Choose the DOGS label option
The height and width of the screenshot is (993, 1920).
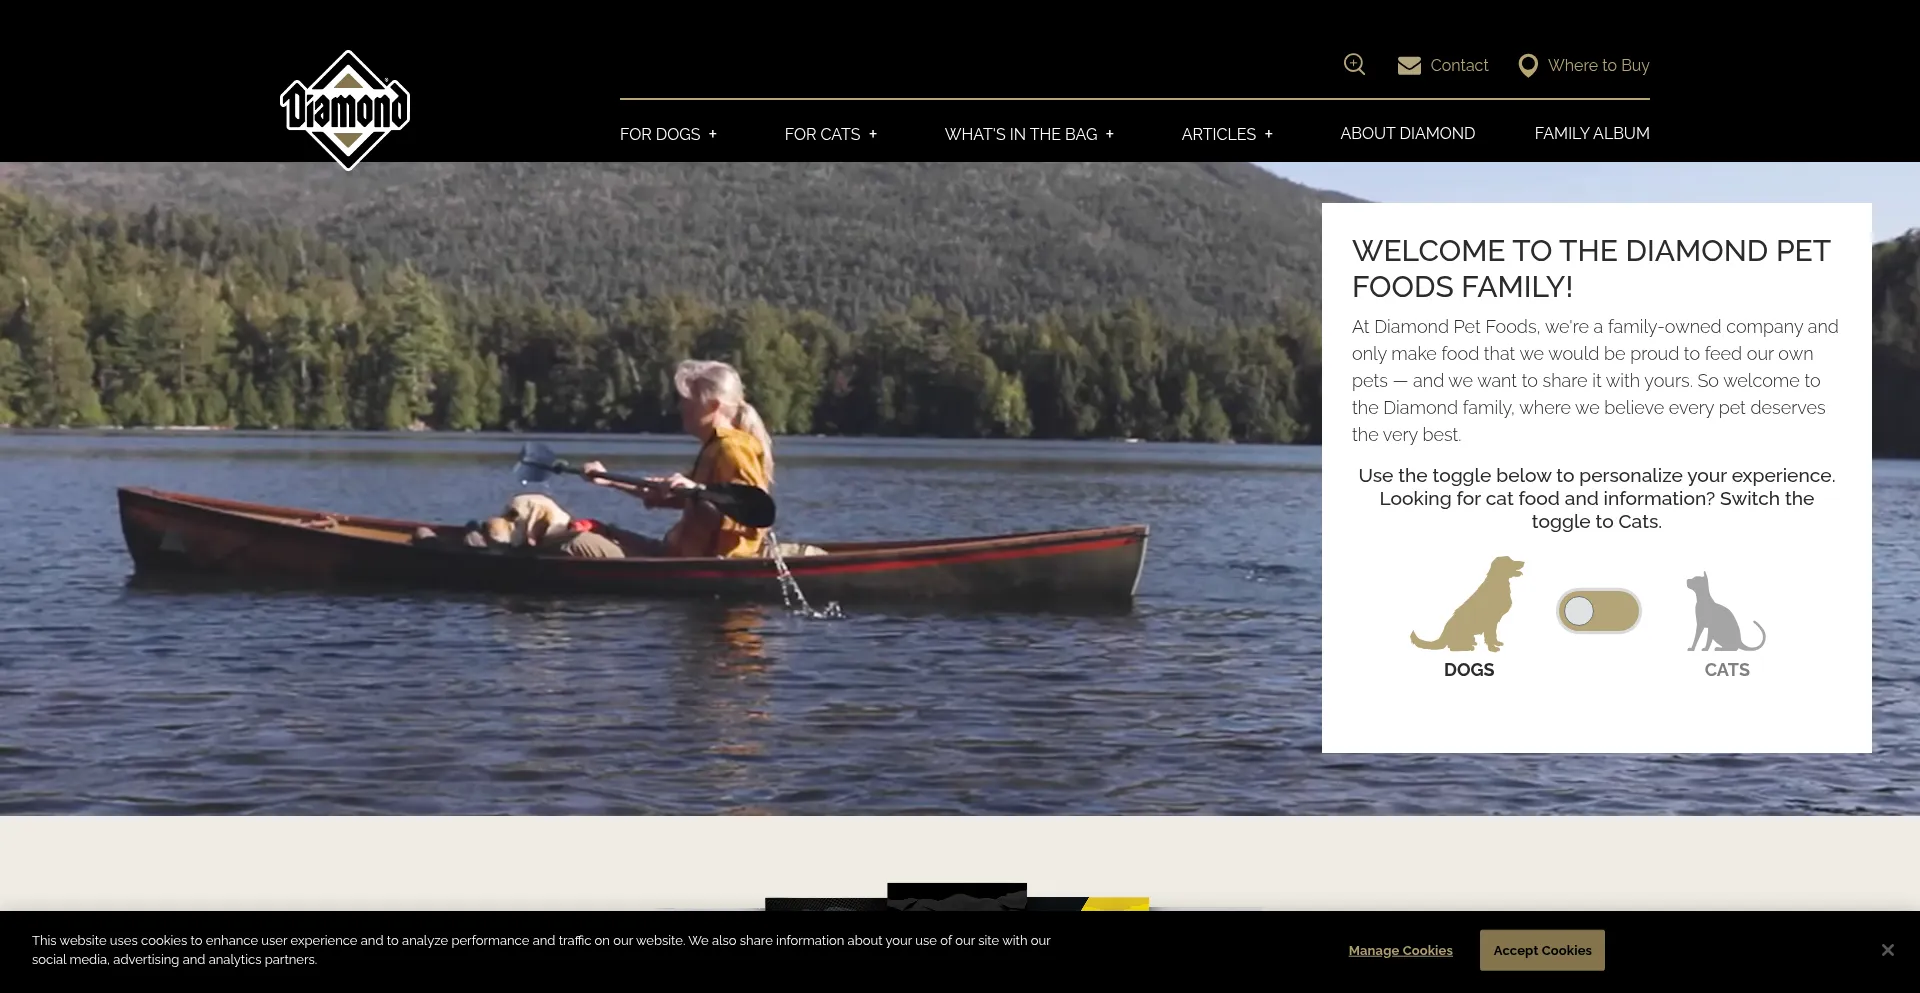pyautogui.click(x=1469, y=670)
